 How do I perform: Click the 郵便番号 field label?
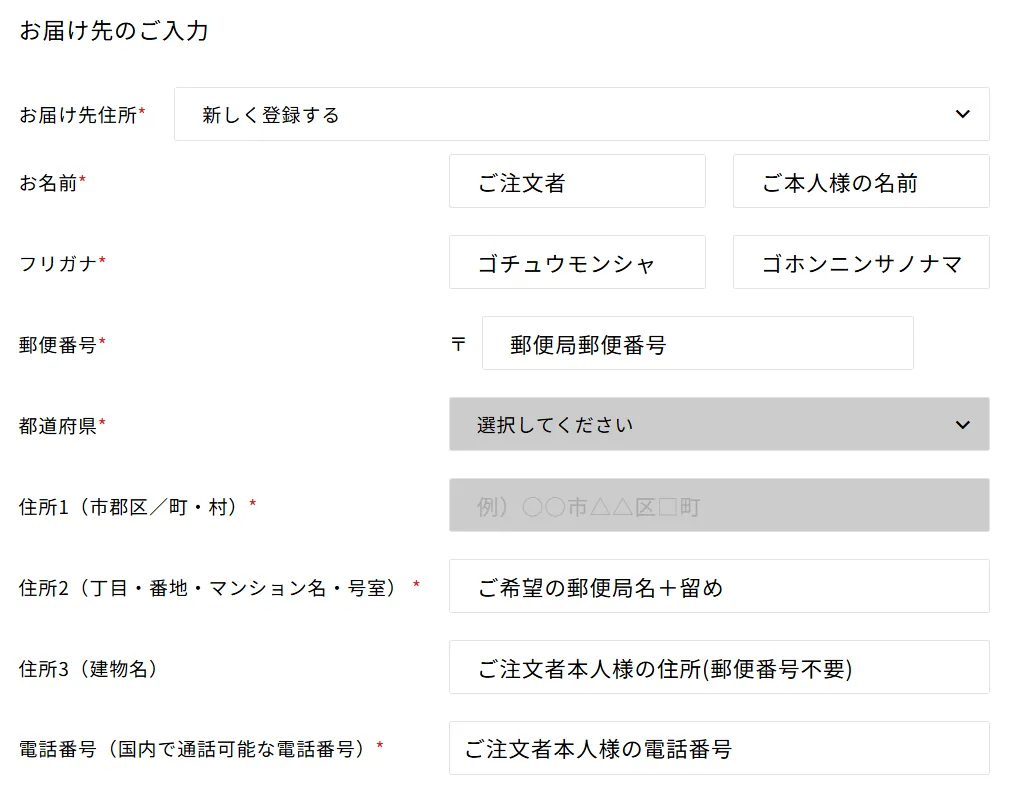click(x=58, y=345)
